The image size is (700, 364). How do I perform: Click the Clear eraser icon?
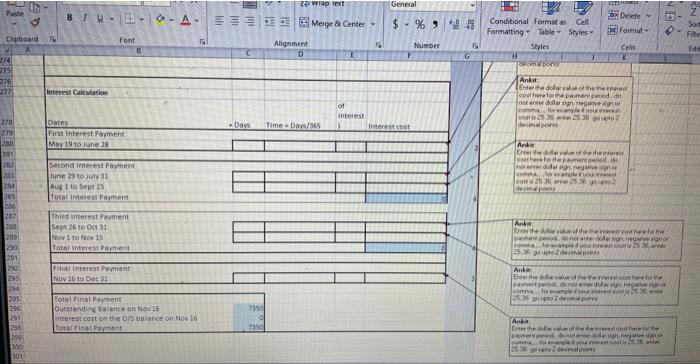click(x=671, y=31)
